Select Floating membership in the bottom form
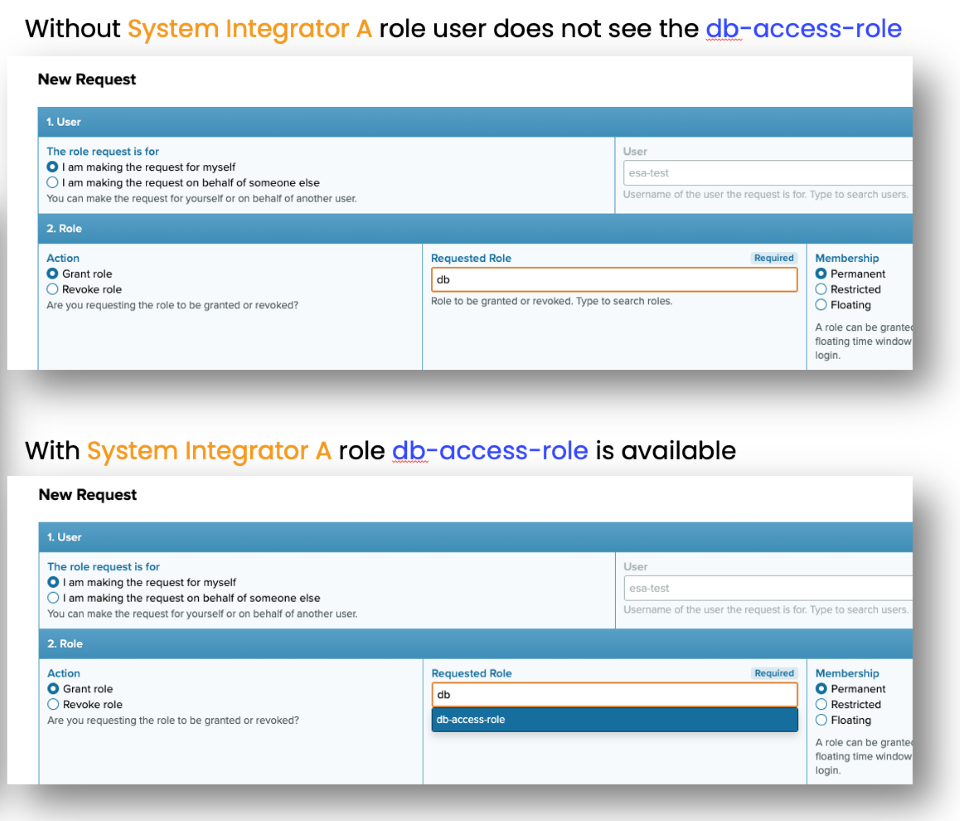Screen dimensions: 960x821 tap(822, 719)
